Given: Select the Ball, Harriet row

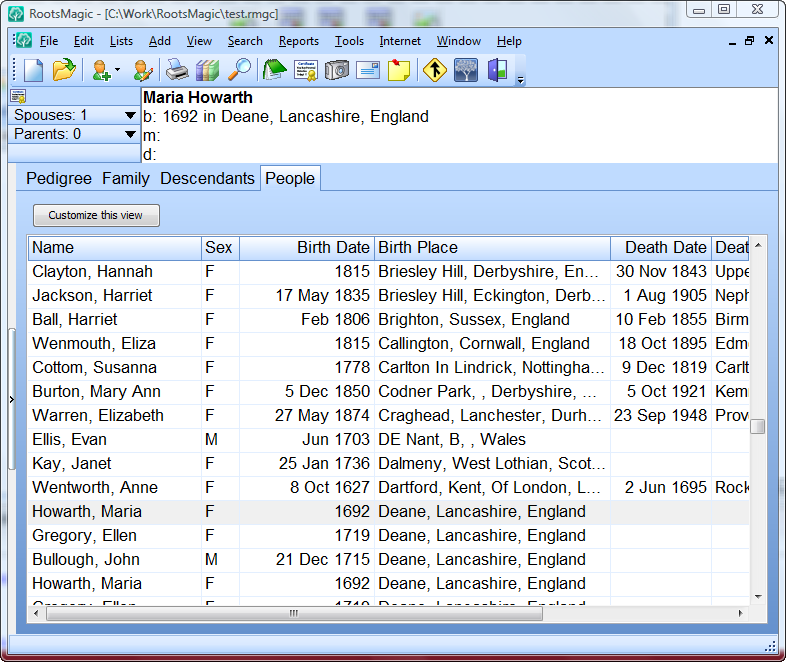Looking at the screenshot, I should [x=388, y=320].
